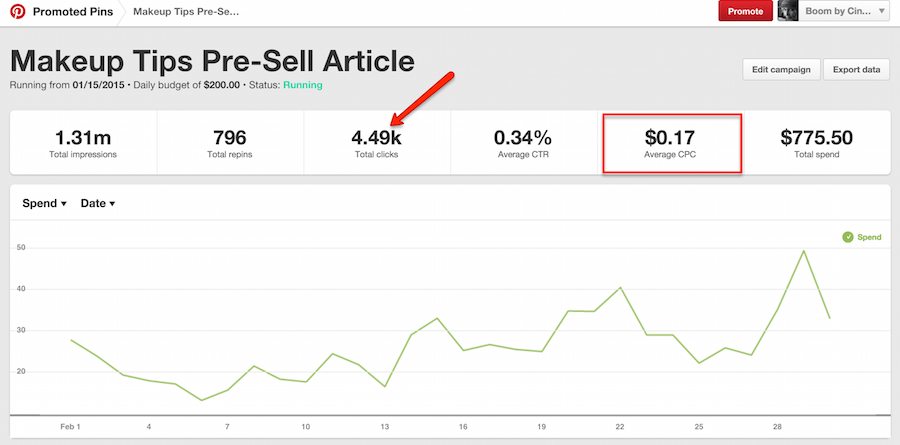Select the Total impressions stat tile
900x445 pixels.
coord(83,142)
